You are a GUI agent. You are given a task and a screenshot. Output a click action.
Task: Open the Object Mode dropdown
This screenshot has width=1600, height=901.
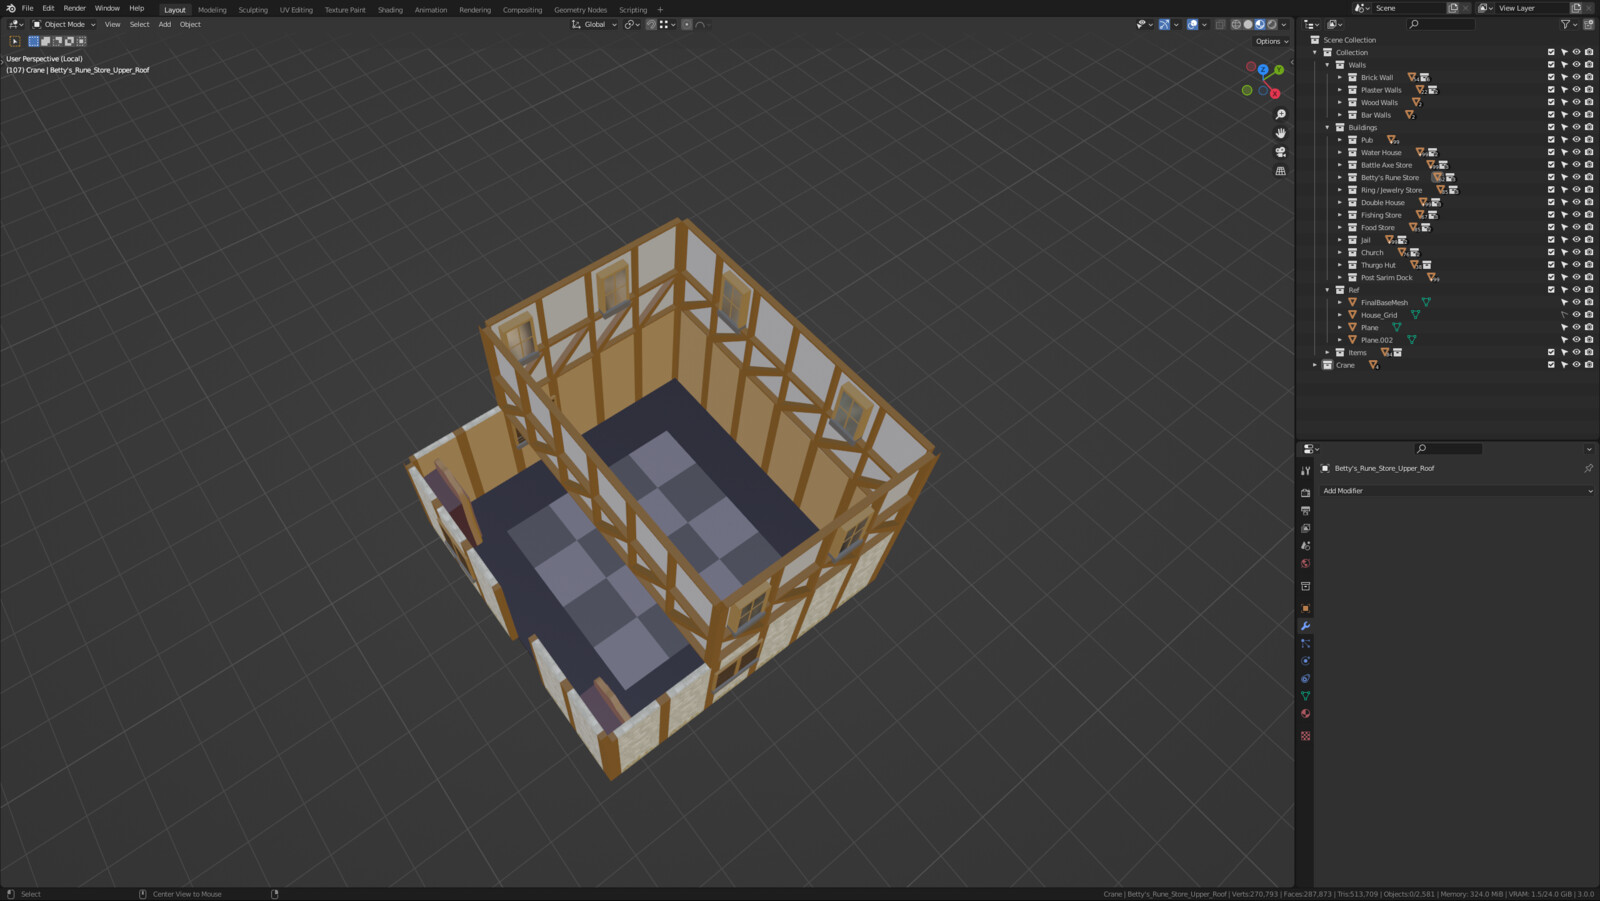(64, 24)
